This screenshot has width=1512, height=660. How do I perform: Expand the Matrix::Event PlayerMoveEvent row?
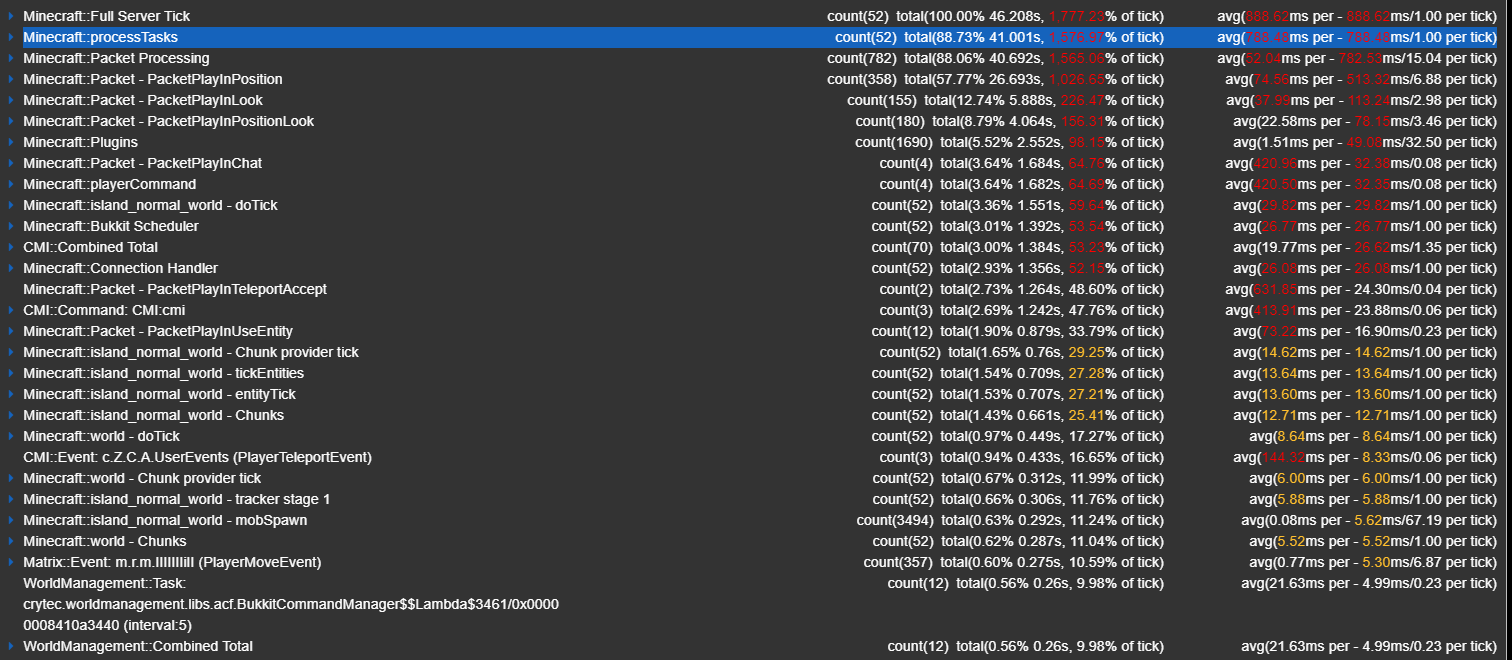click(11, 562)
